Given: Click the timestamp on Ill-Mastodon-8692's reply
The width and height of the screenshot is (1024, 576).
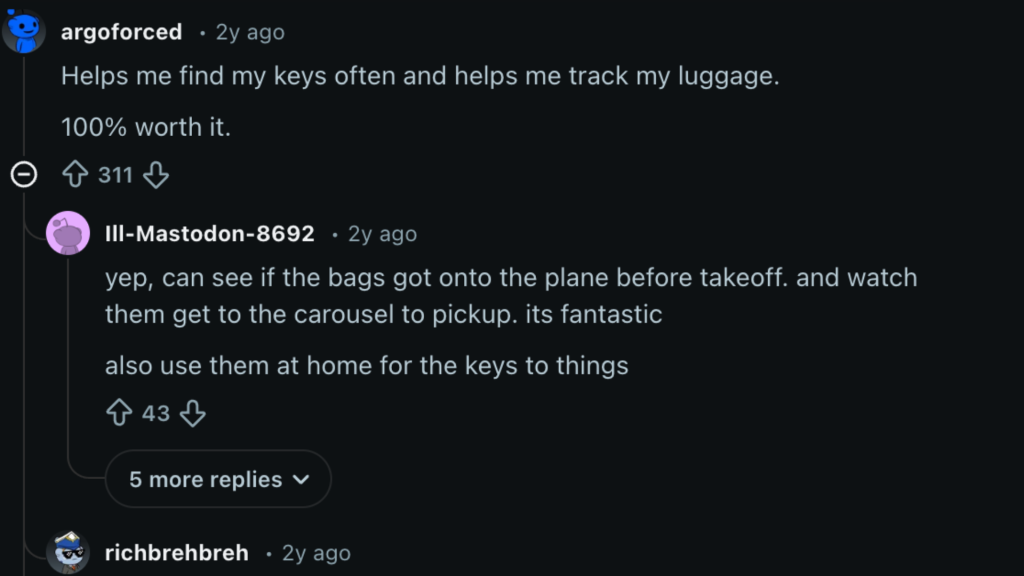Looking at the screenshot, I should (384, 234).
